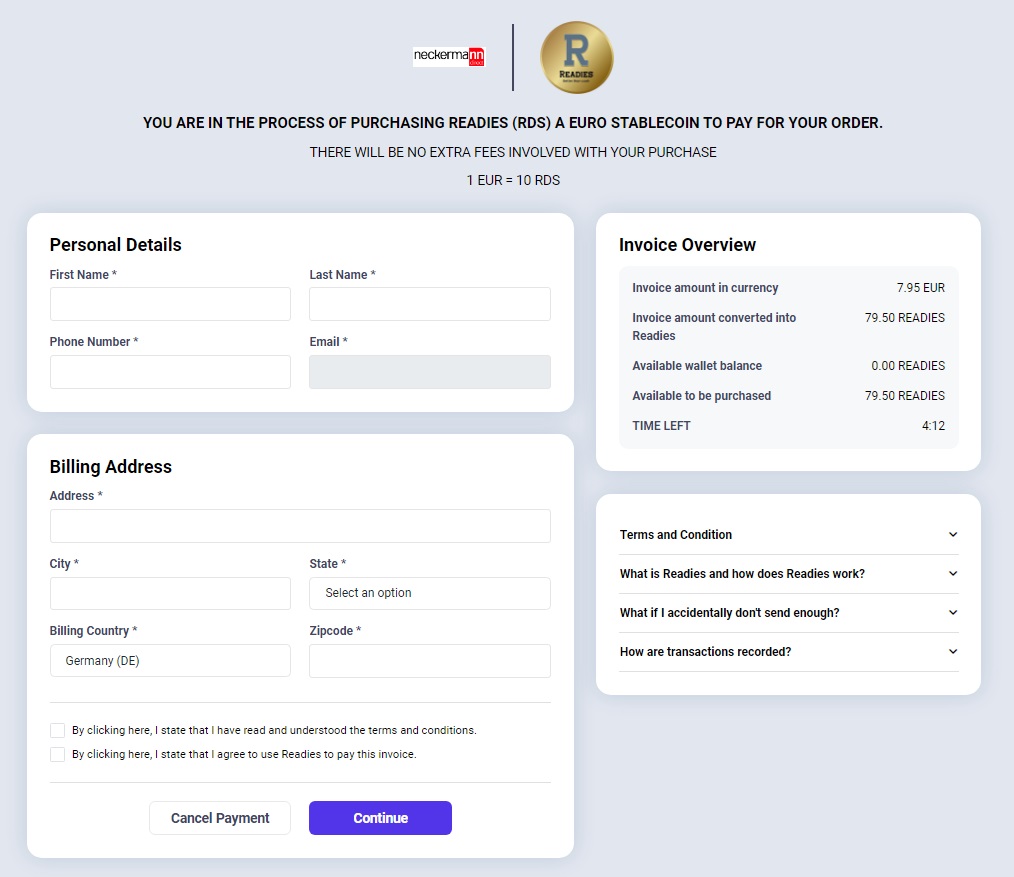This screenshot has height=877, width=1014.
Task: Tick the agree to use Readies checkbox
Action: [x=58, y=755]
